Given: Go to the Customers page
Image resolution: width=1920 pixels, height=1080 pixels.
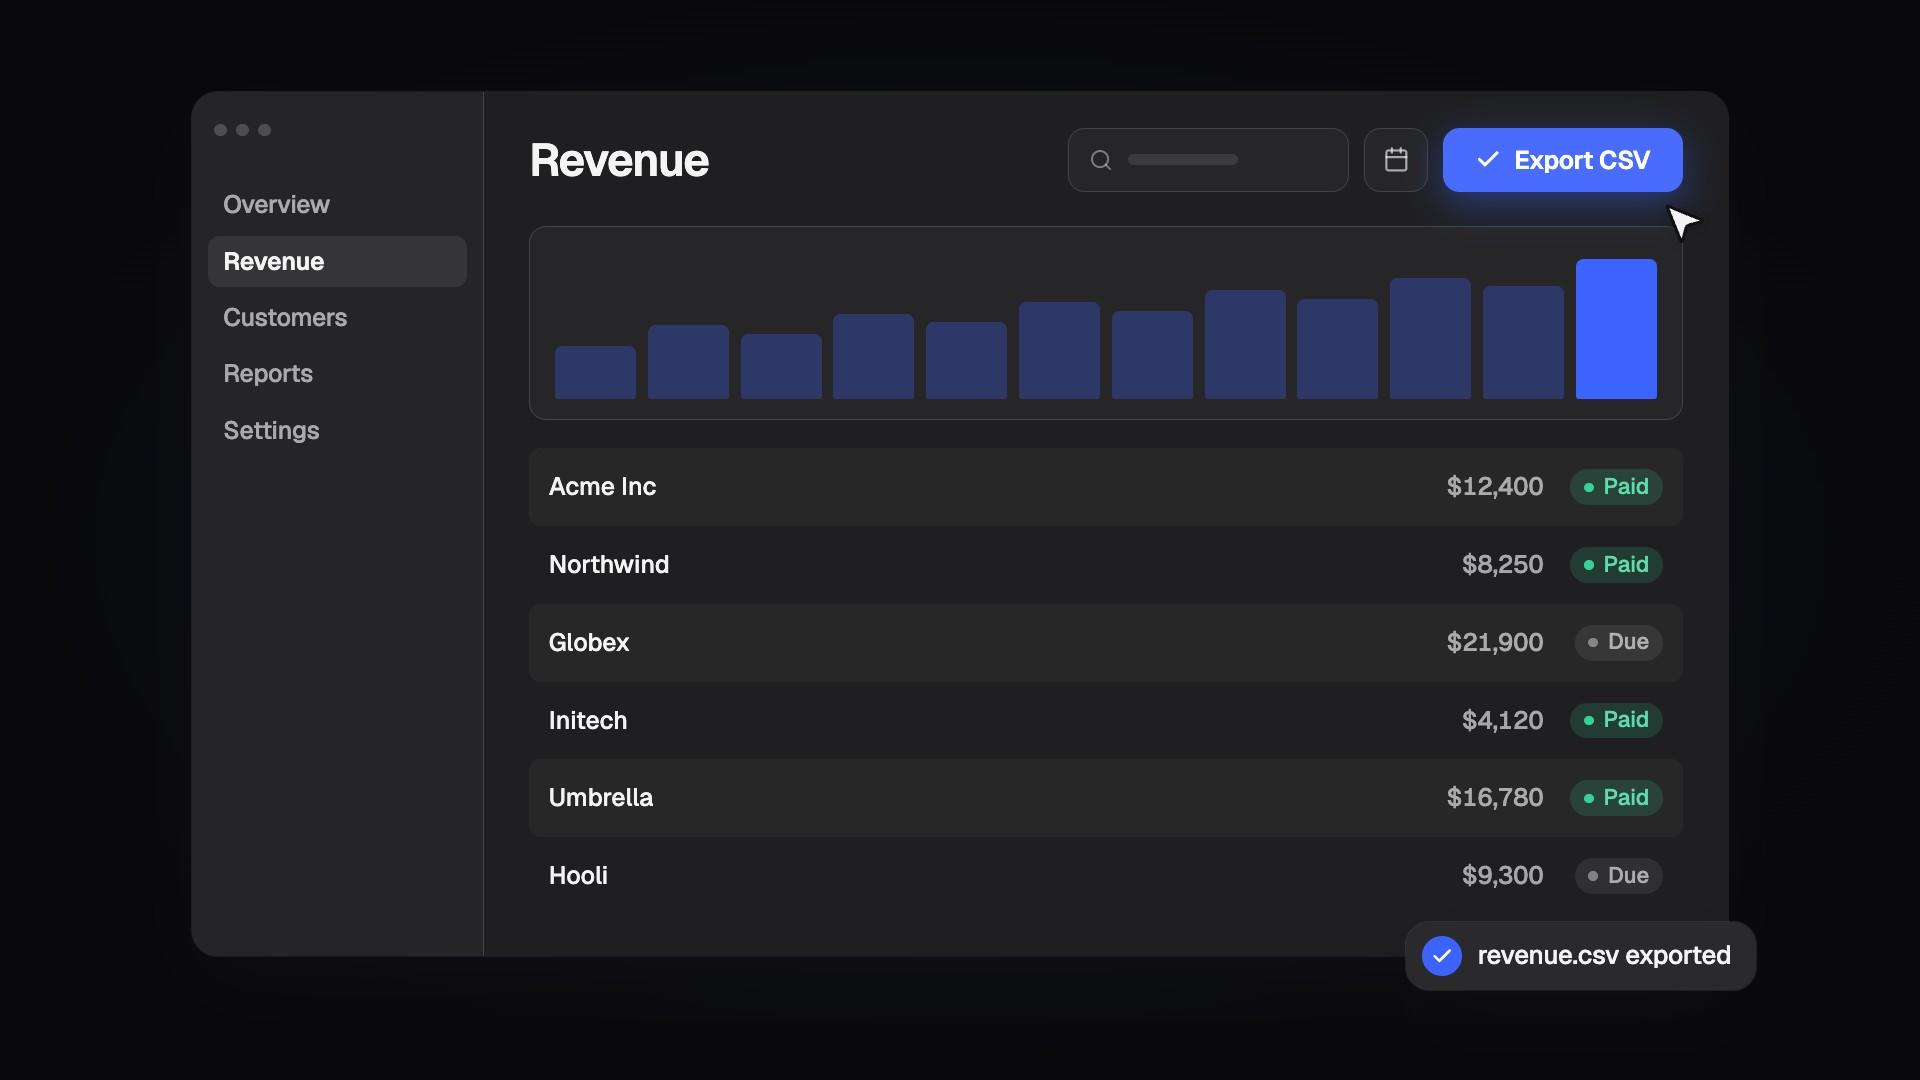Looking at the screenshot, I should point(285,318).
